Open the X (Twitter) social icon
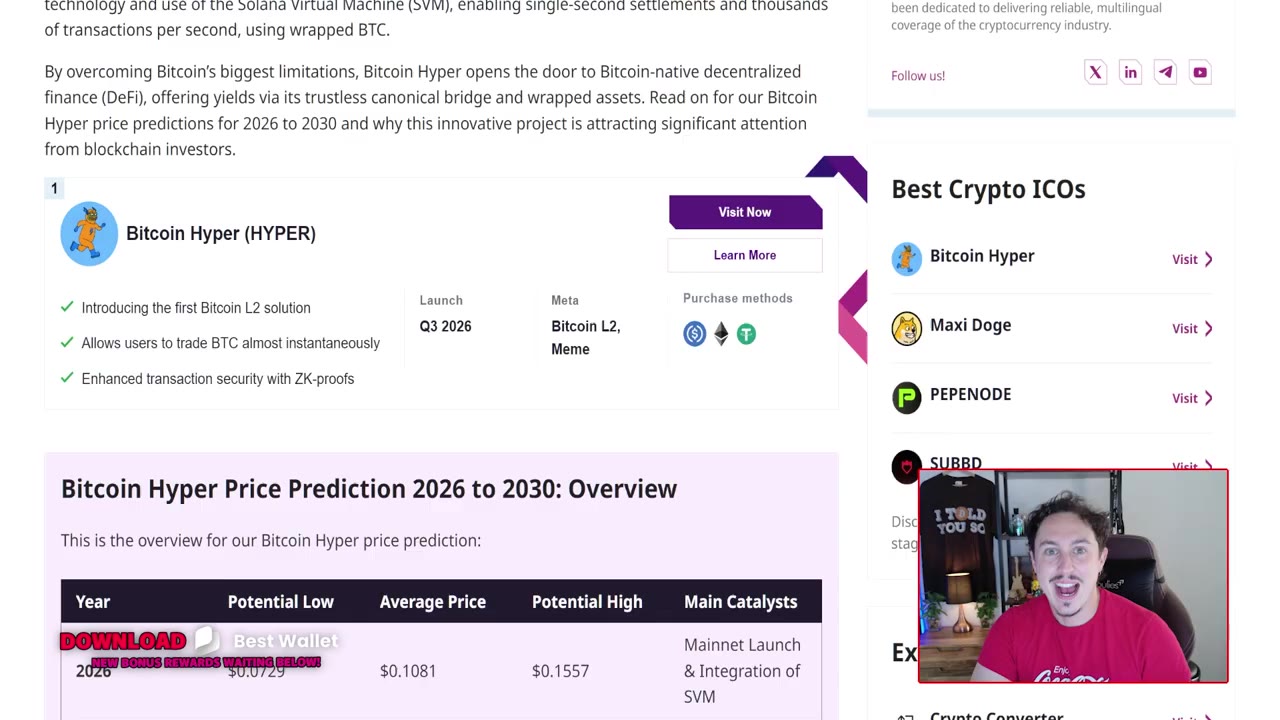1280x720 pixels. [1095, 72]
